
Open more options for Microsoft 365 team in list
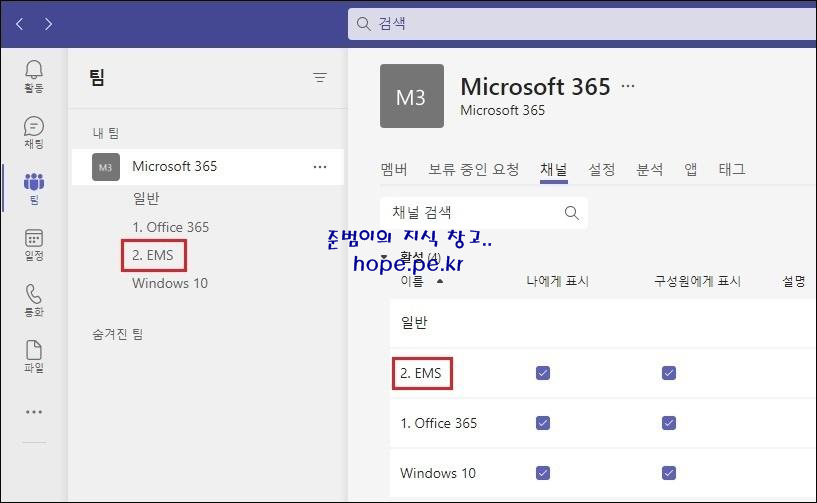(320, 167)
